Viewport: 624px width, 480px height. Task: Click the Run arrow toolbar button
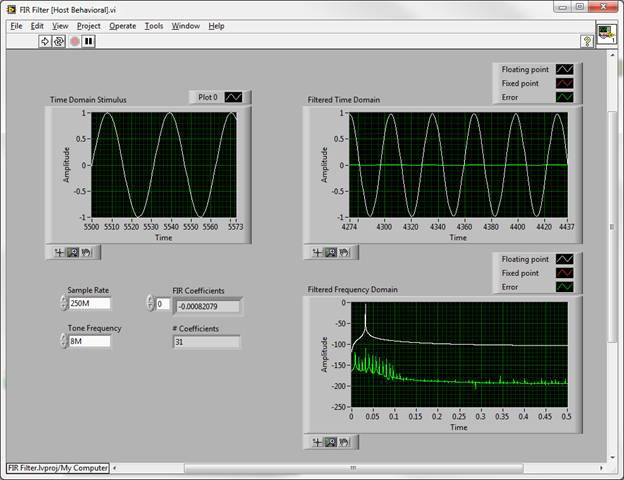point(45,41)
